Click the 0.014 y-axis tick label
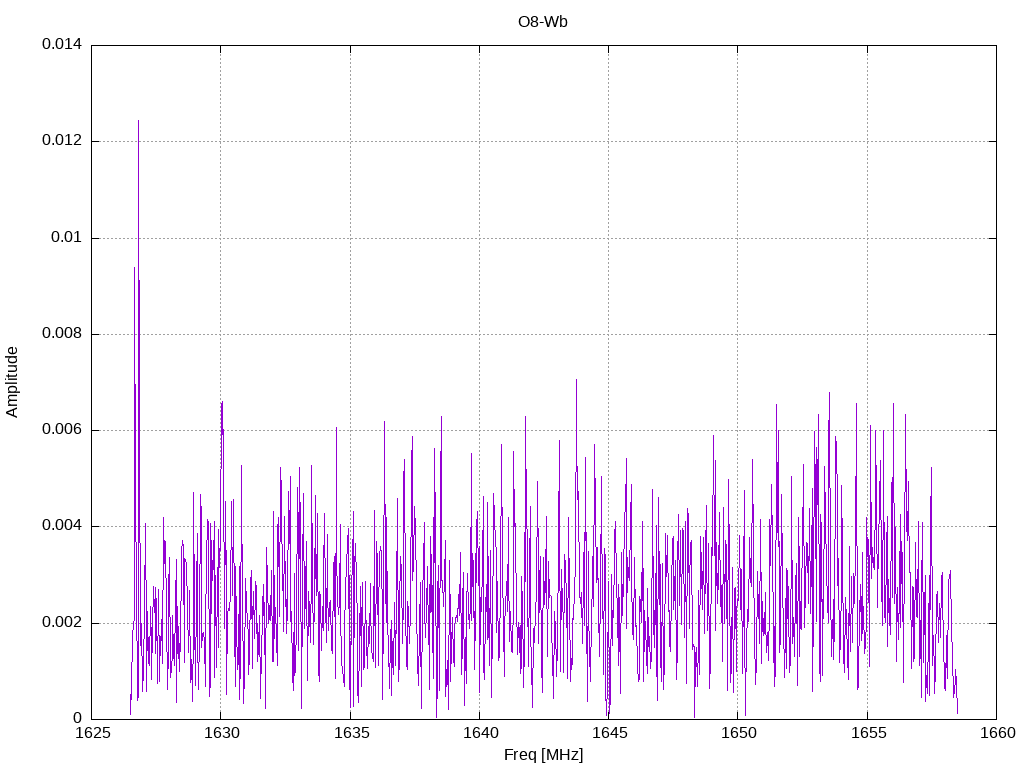The width and height of the screenshot is (1024, 768). click(x=61, y=46)
